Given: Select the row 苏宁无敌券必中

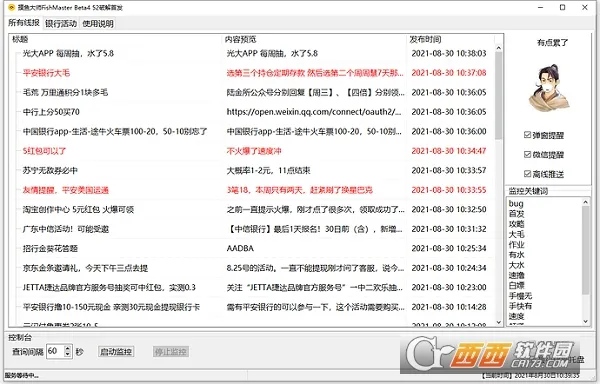Looking at the screenshot, I should pyautogui.click(x=254, y=170).
